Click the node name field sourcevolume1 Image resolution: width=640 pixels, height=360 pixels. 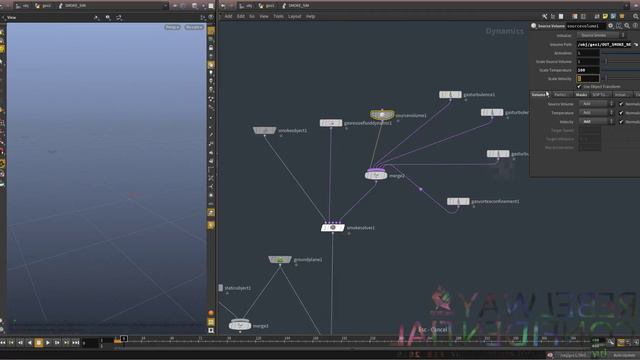(x=586, y=26)
